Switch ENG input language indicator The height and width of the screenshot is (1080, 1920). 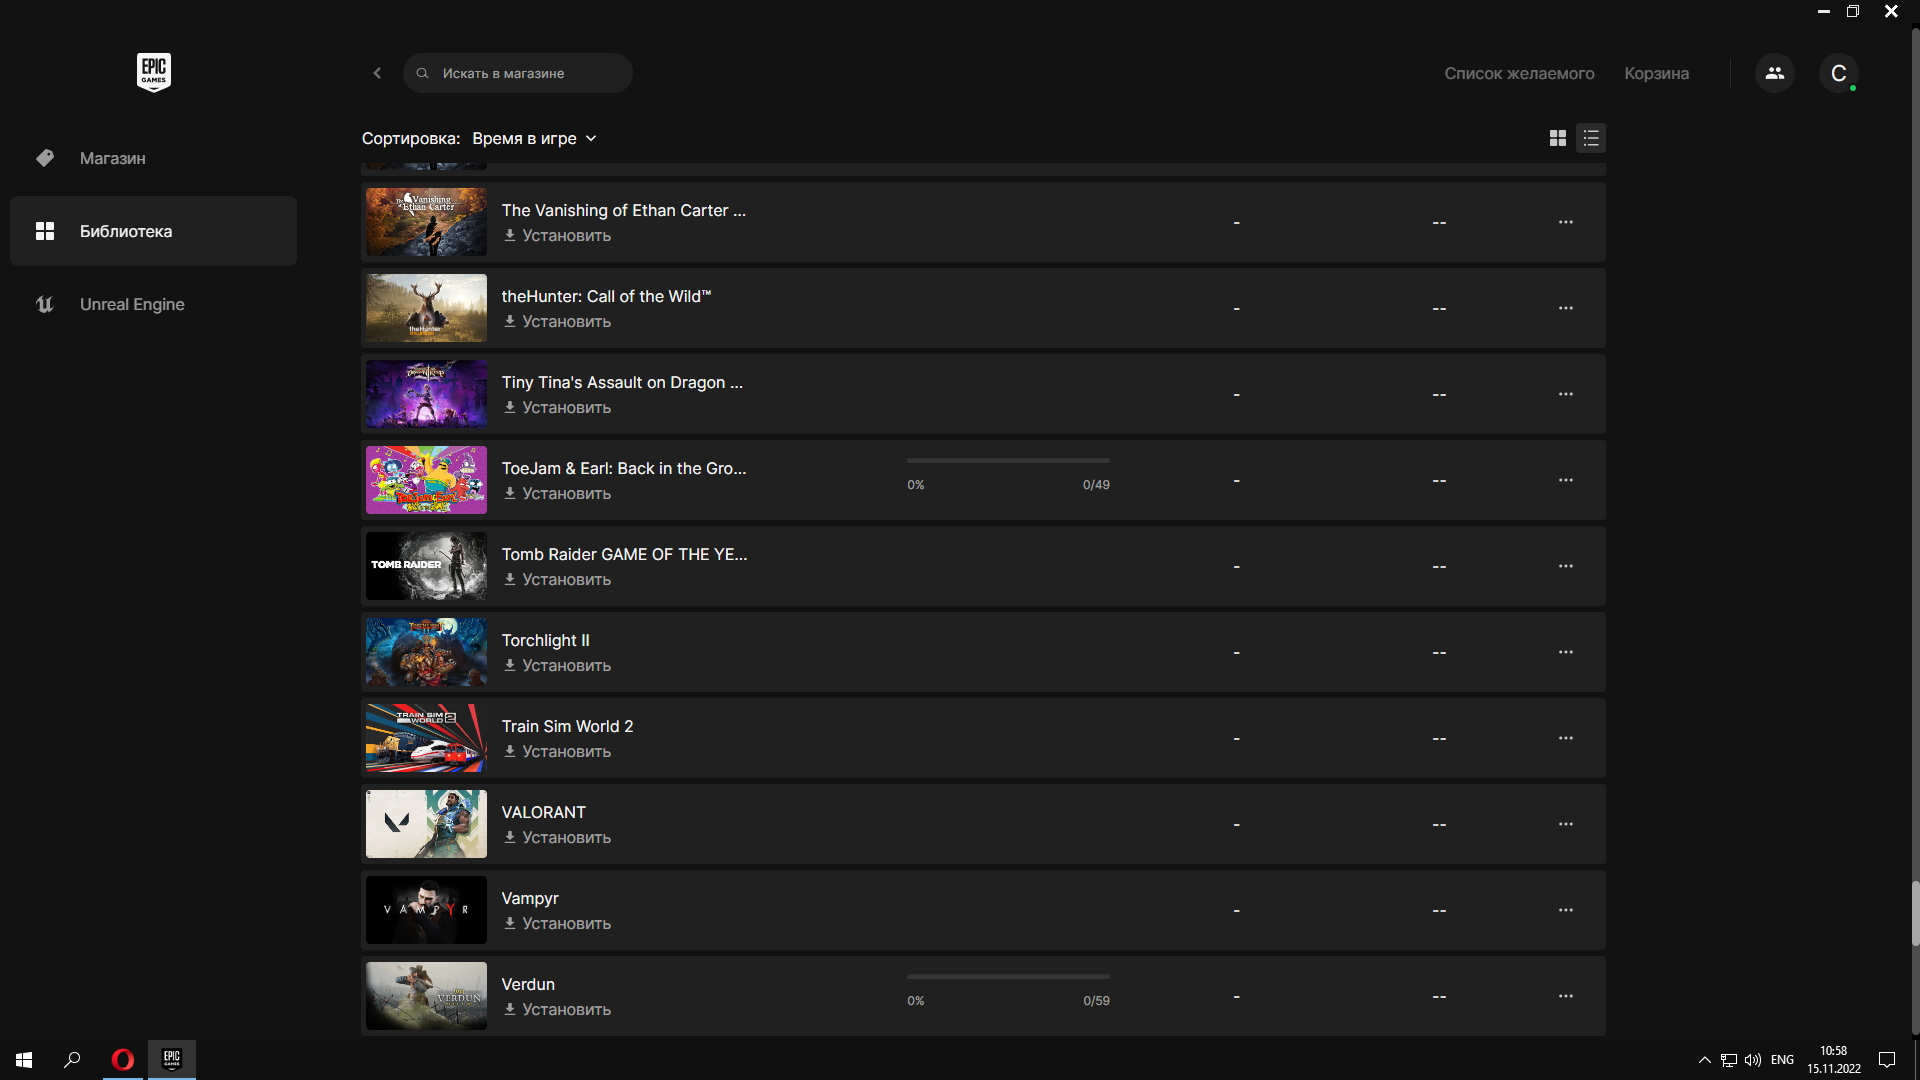tap(1782, 1060)
